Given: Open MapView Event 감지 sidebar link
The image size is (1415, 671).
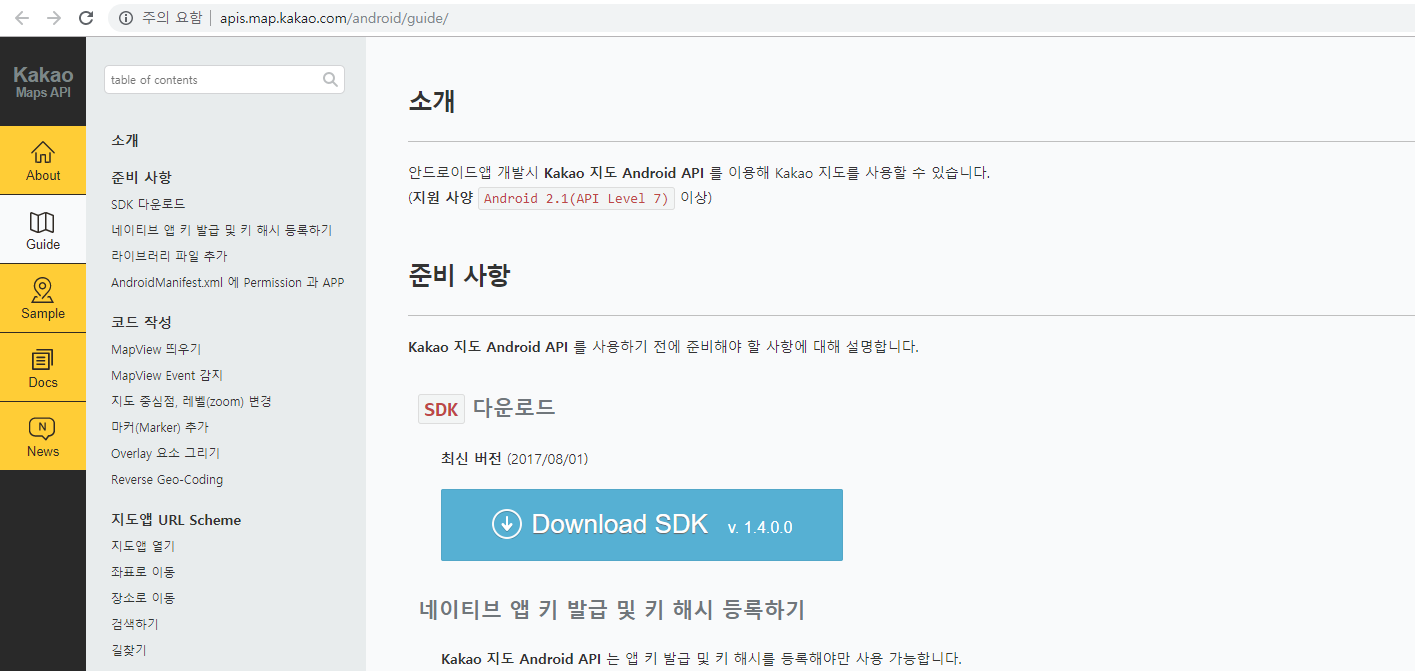Looking at the screenshot, I should coord(167,375).
